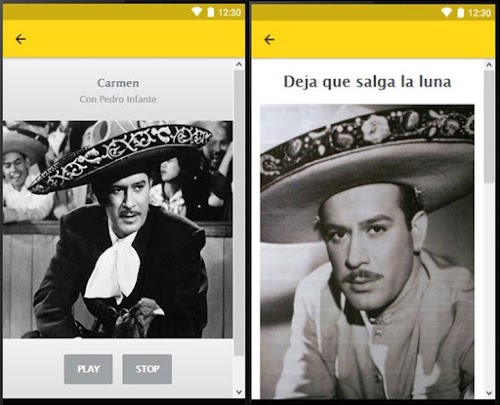500x405 pixels.
Task: Click the scroll-down arrow on right phone screen
Action: tap(489, 393)
